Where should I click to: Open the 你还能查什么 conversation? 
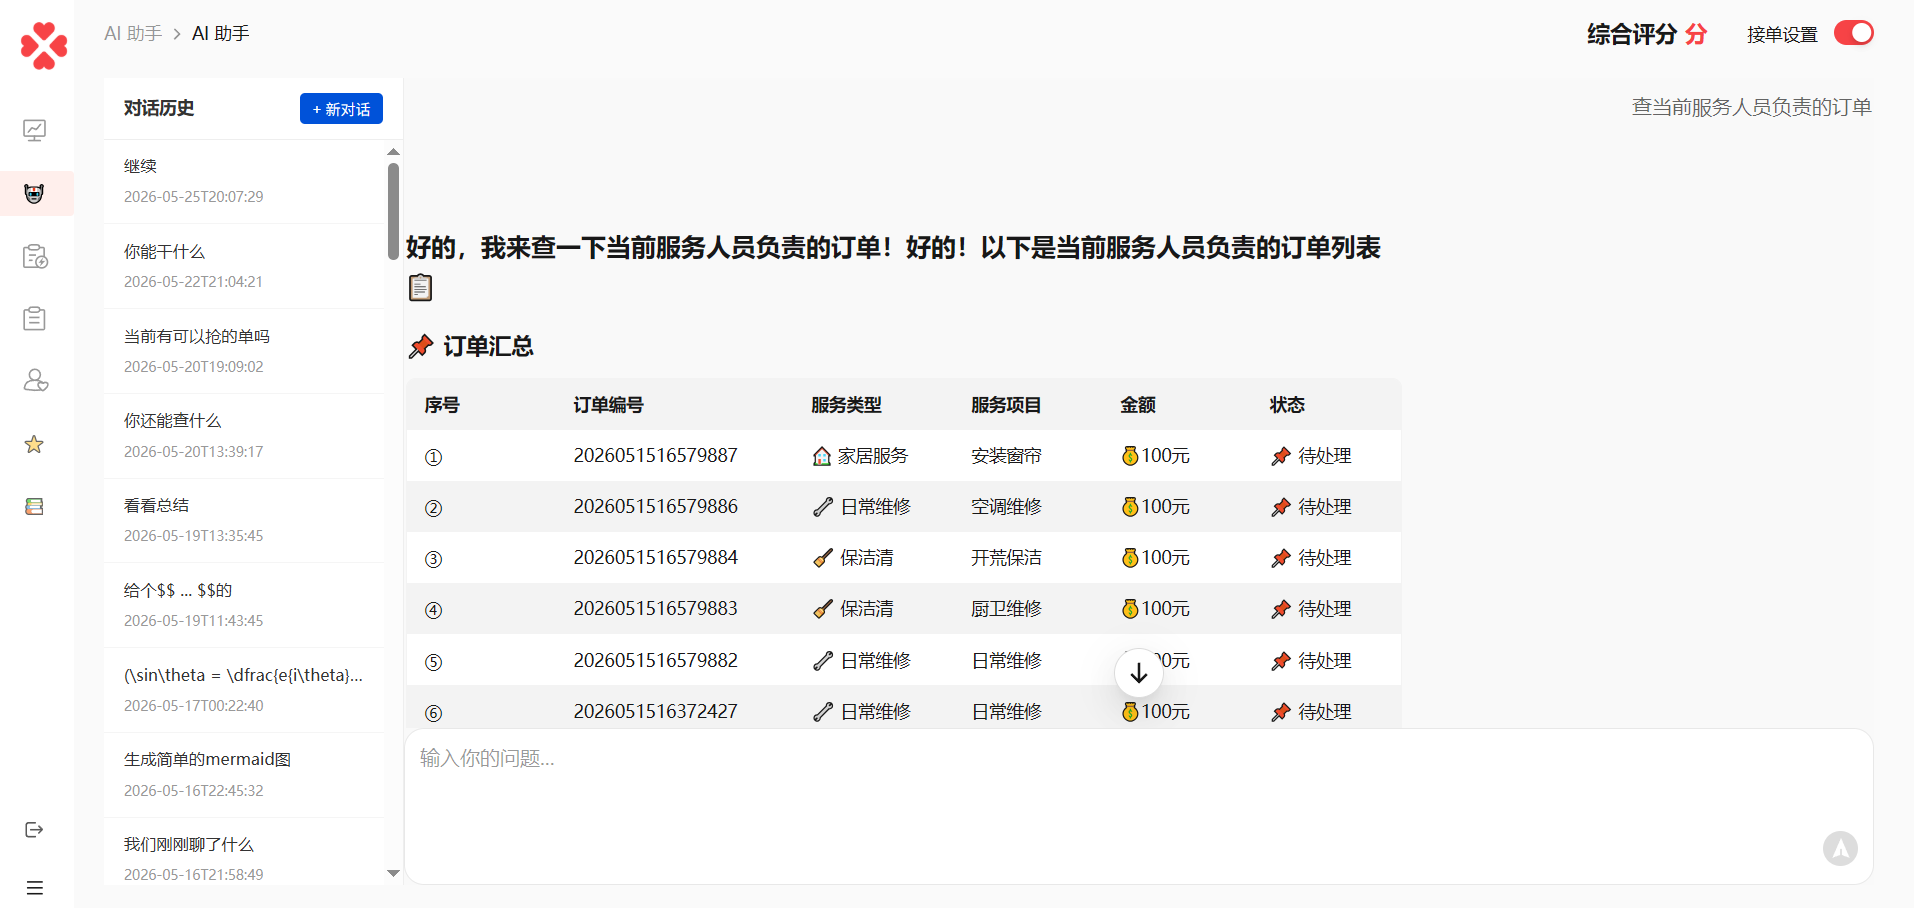point(244,436)
